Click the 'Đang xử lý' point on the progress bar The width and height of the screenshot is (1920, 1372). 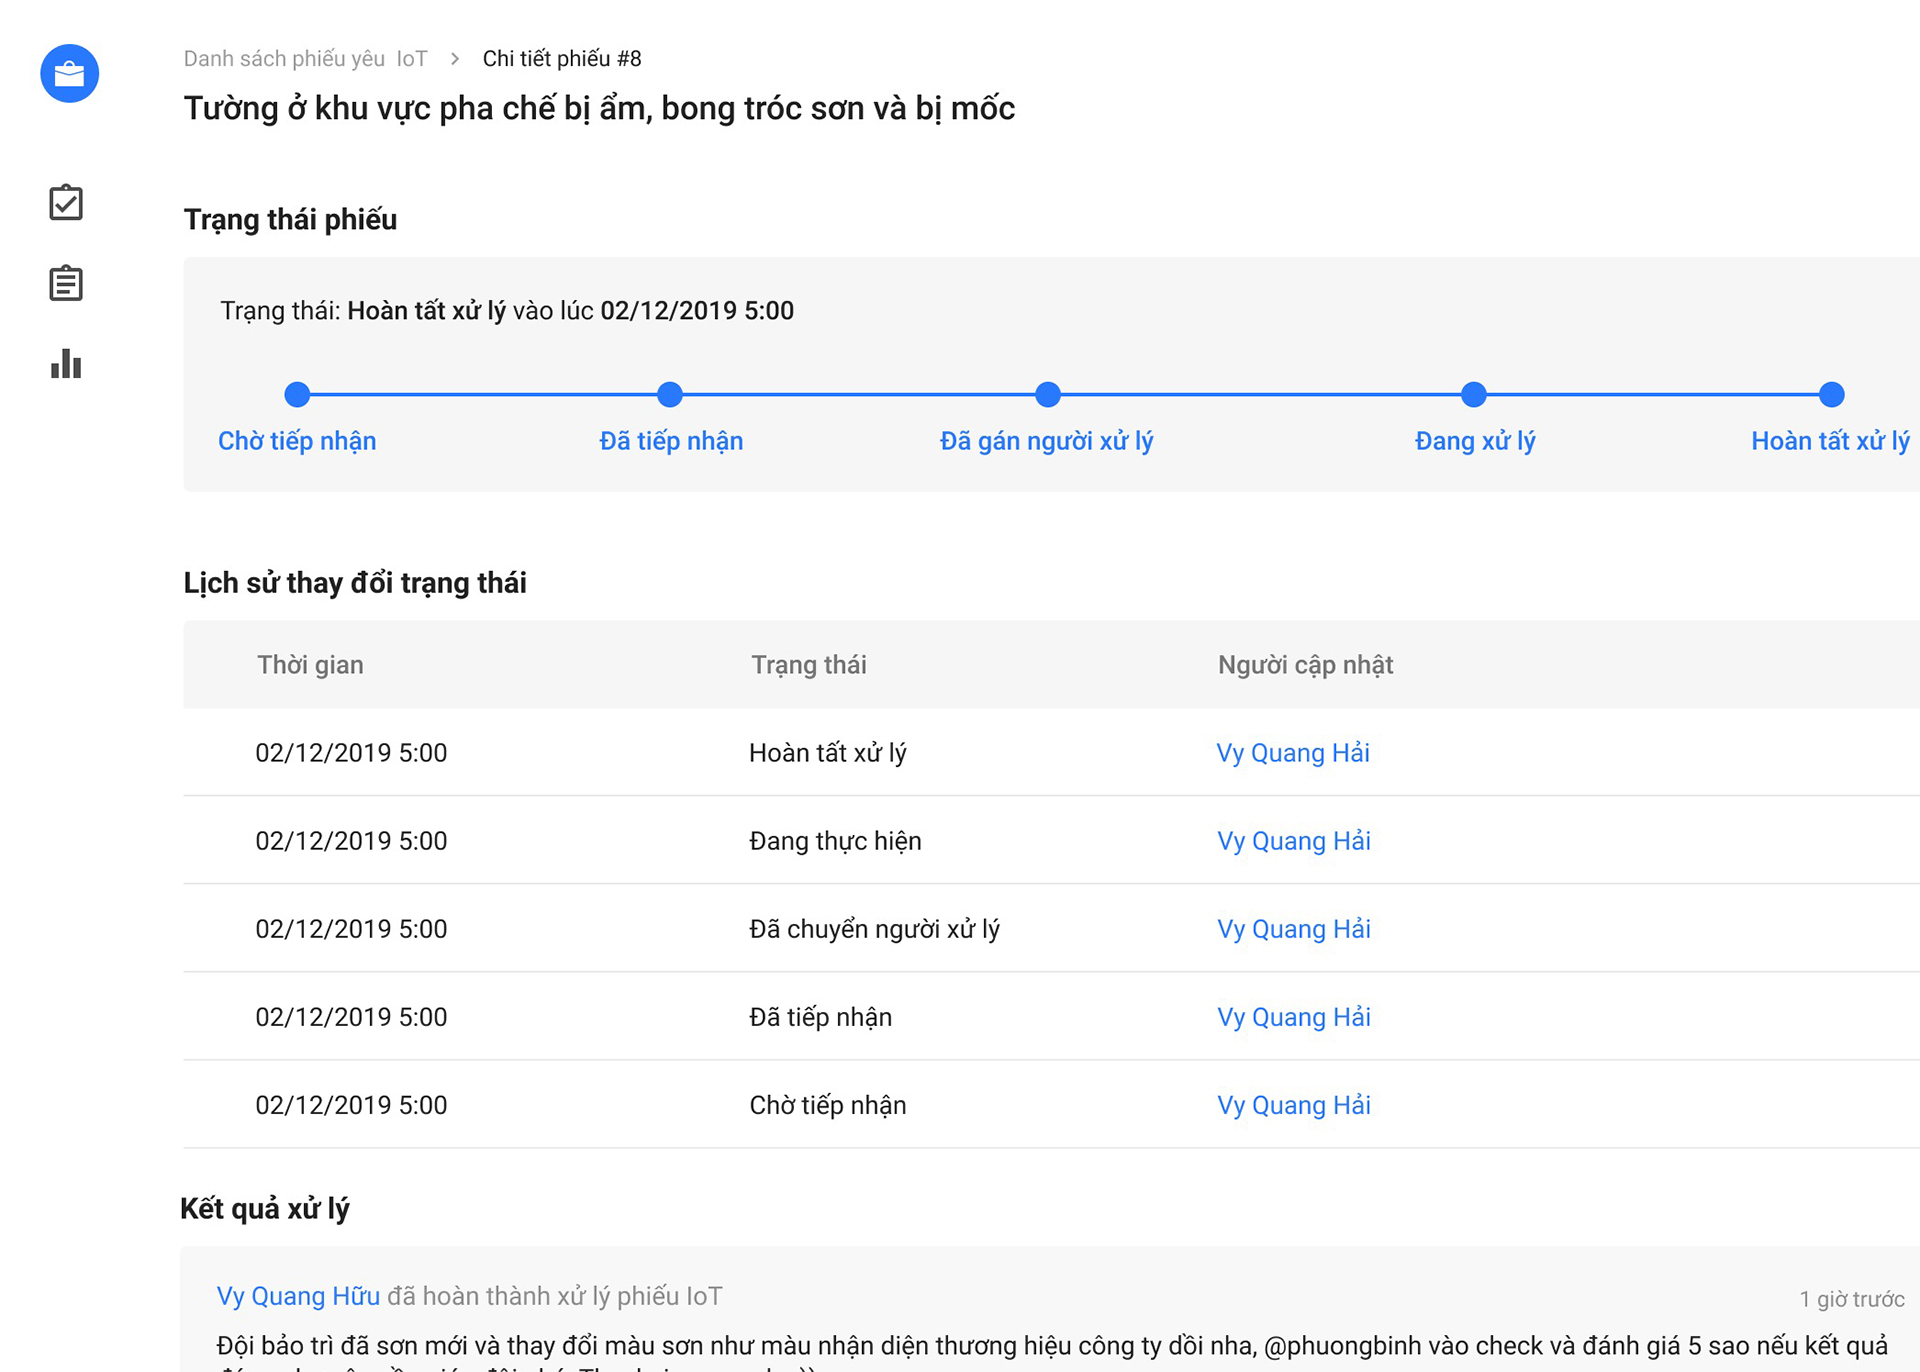1473,394
